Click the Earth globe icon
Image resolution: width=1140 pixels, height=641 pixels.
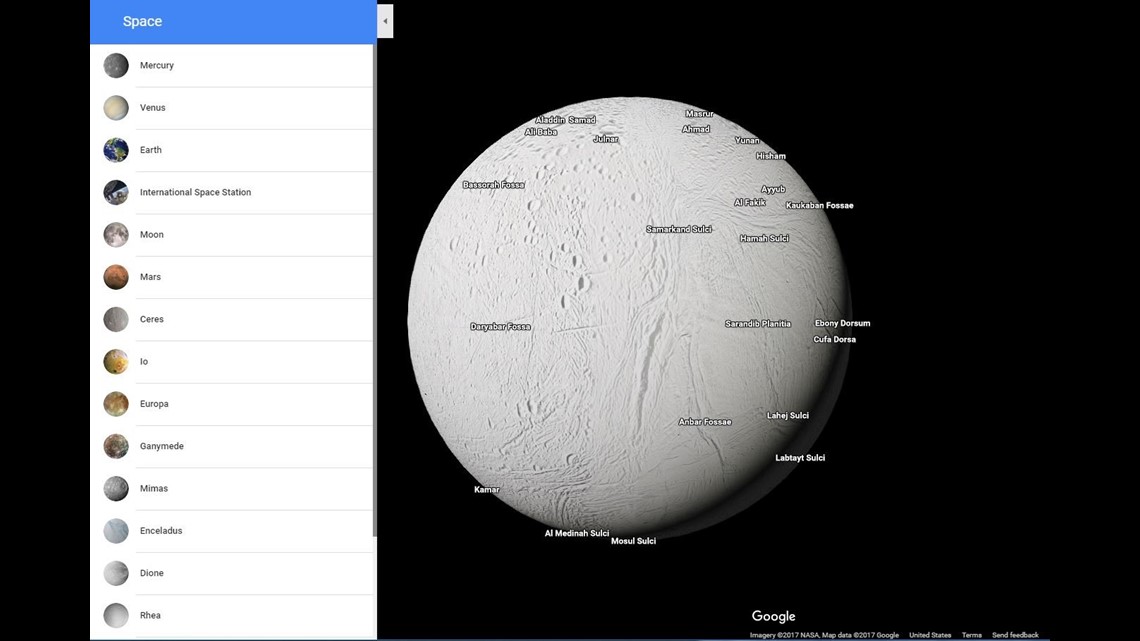(x=116, y=150)
